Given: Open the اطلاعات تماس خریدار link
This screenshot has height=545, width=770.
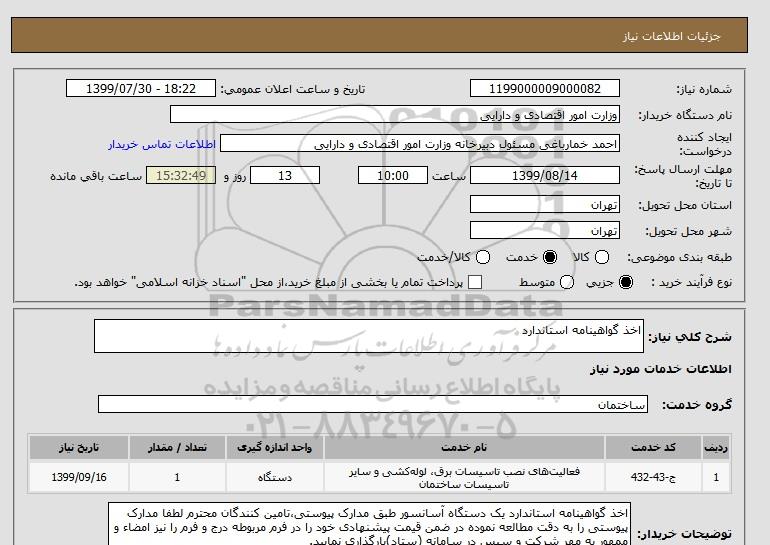Looking at the screenshot, I should click(162, 144).
